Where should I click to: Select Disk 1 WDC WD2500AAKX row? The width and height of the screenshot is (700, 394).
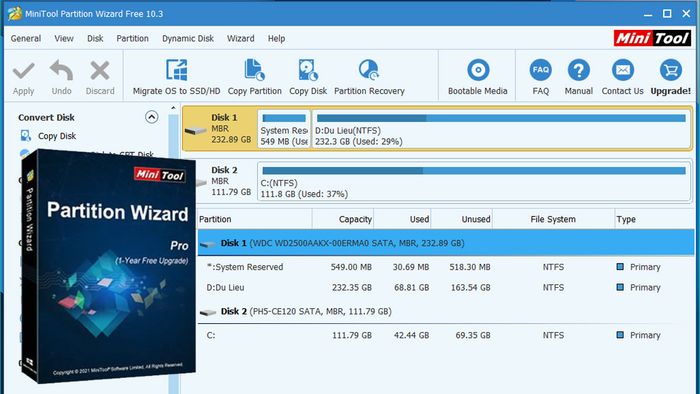446,243
